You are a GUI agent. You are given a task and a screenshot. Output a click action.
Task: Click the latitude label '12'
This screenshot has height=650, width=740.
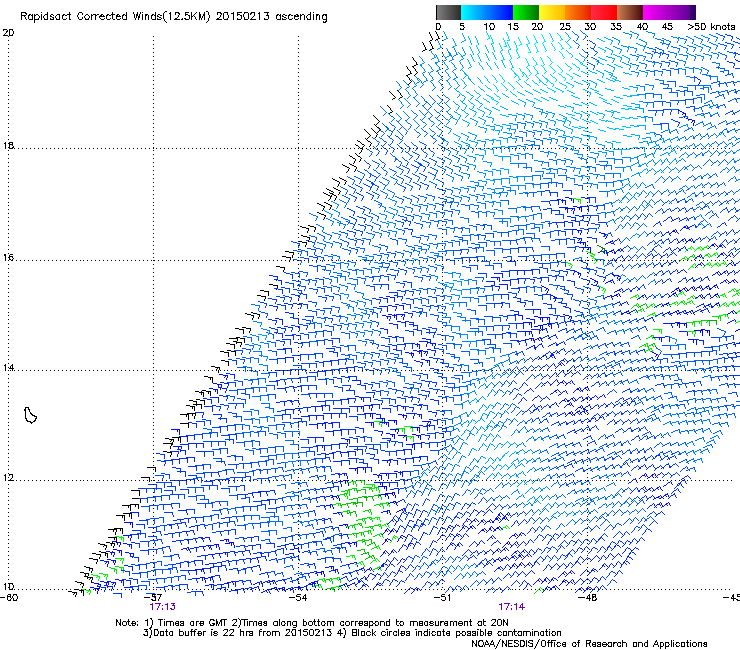click(x=8, y=478)
